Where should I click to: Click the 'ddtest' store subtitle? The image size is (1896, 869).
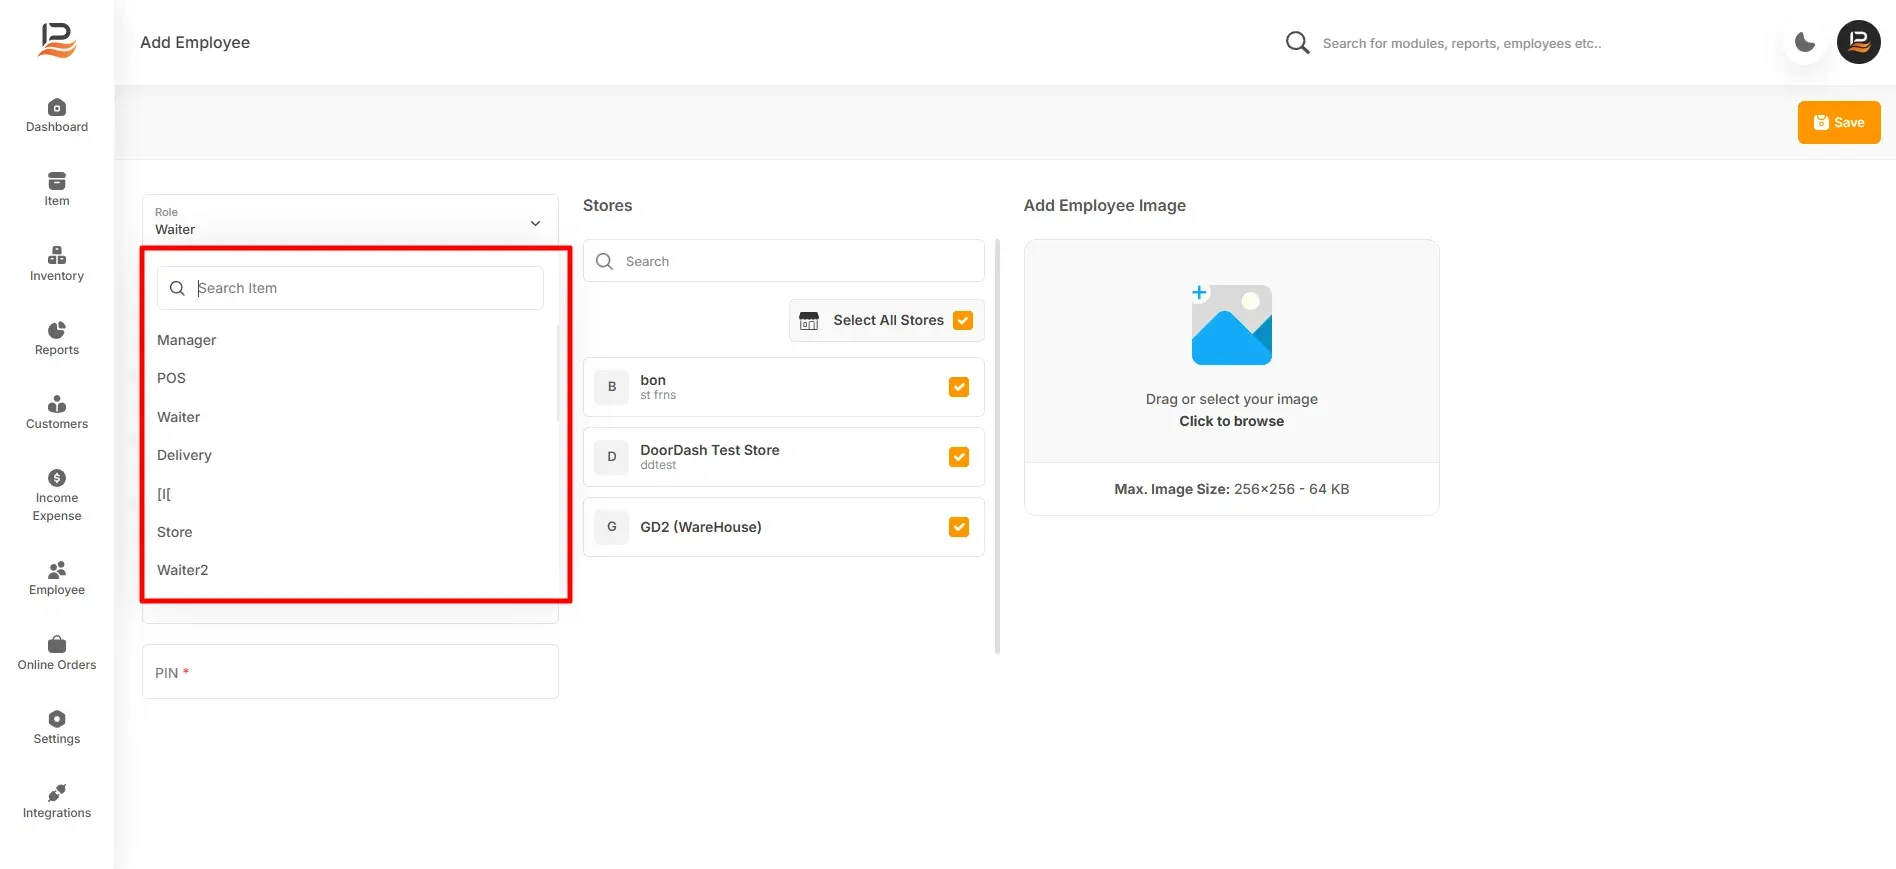click(658, 465)
